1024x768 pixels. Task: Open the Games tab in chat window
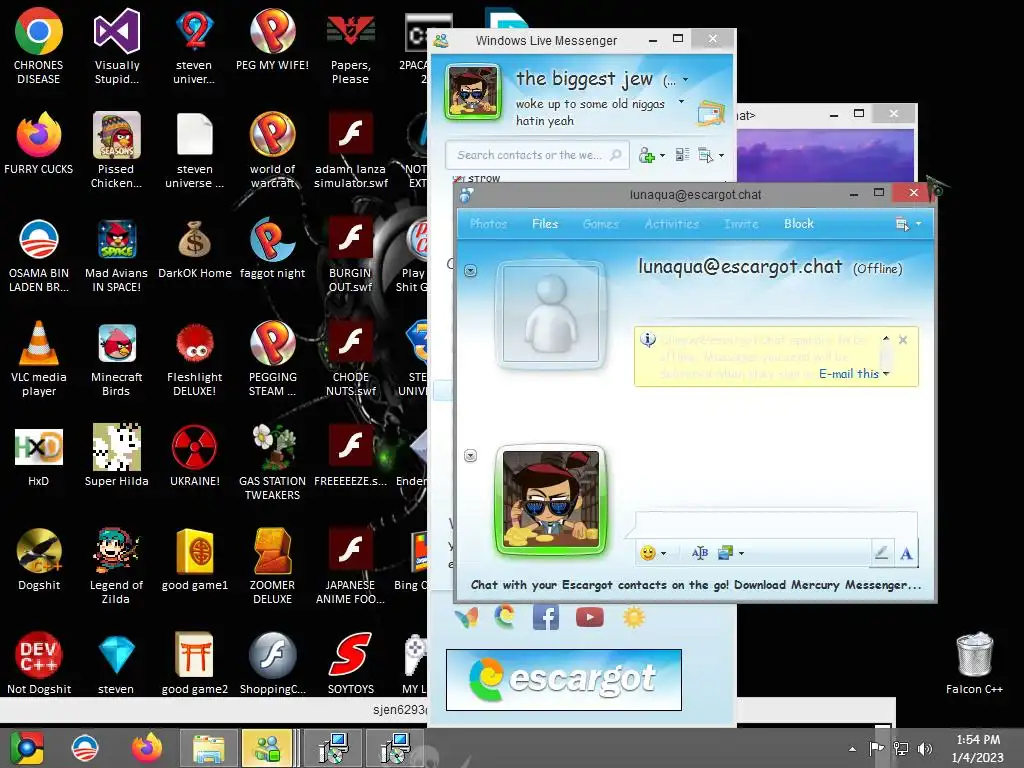coord(600,224)
